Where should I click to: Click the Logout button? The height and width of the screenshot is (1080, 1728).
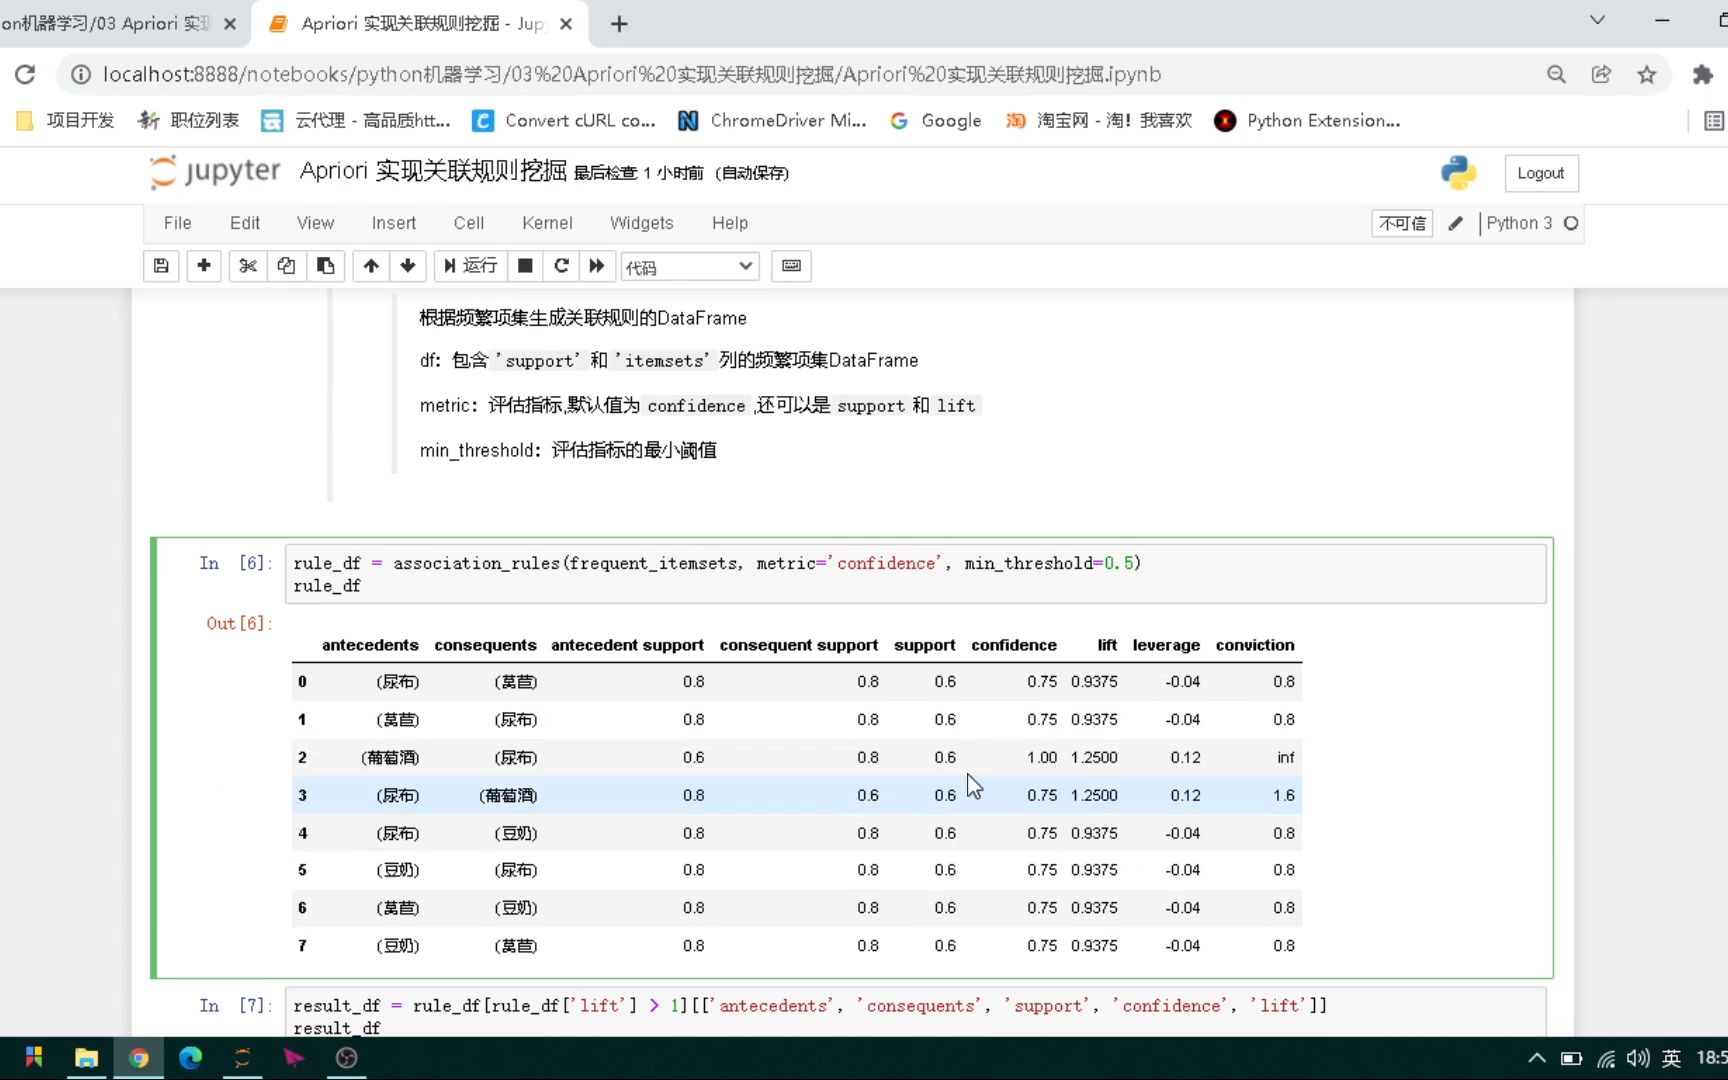point(1541,172)
